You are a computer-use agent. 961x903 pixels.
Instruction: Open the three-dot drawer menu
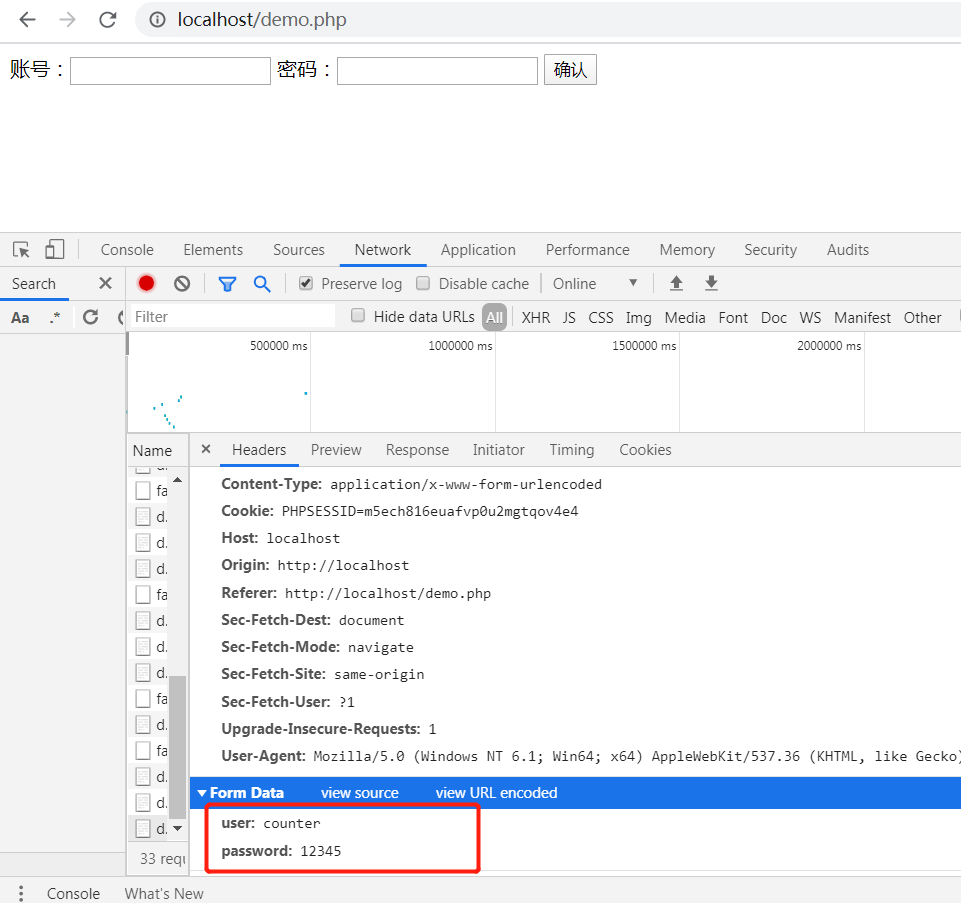[x=21, y=893]
